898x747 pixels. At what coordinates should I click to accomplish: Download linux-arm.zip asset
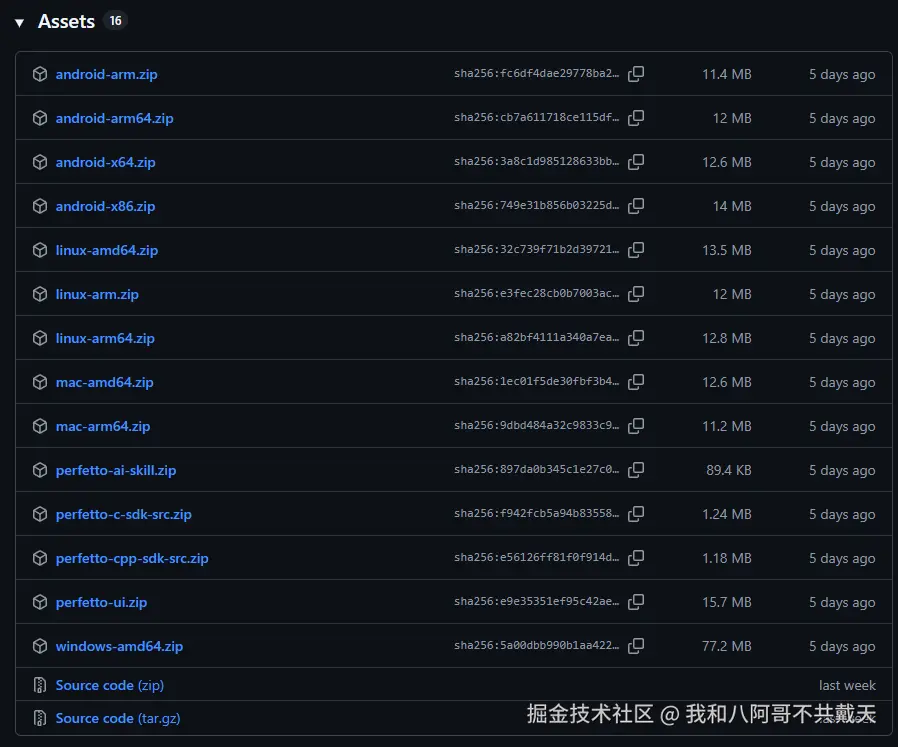97,294
